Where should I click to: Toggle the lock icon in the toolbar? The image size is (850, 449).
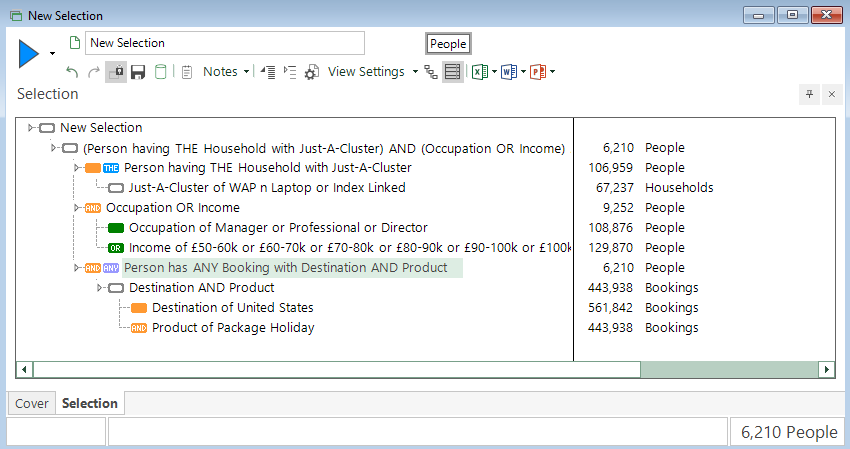[x=116, y=72]
